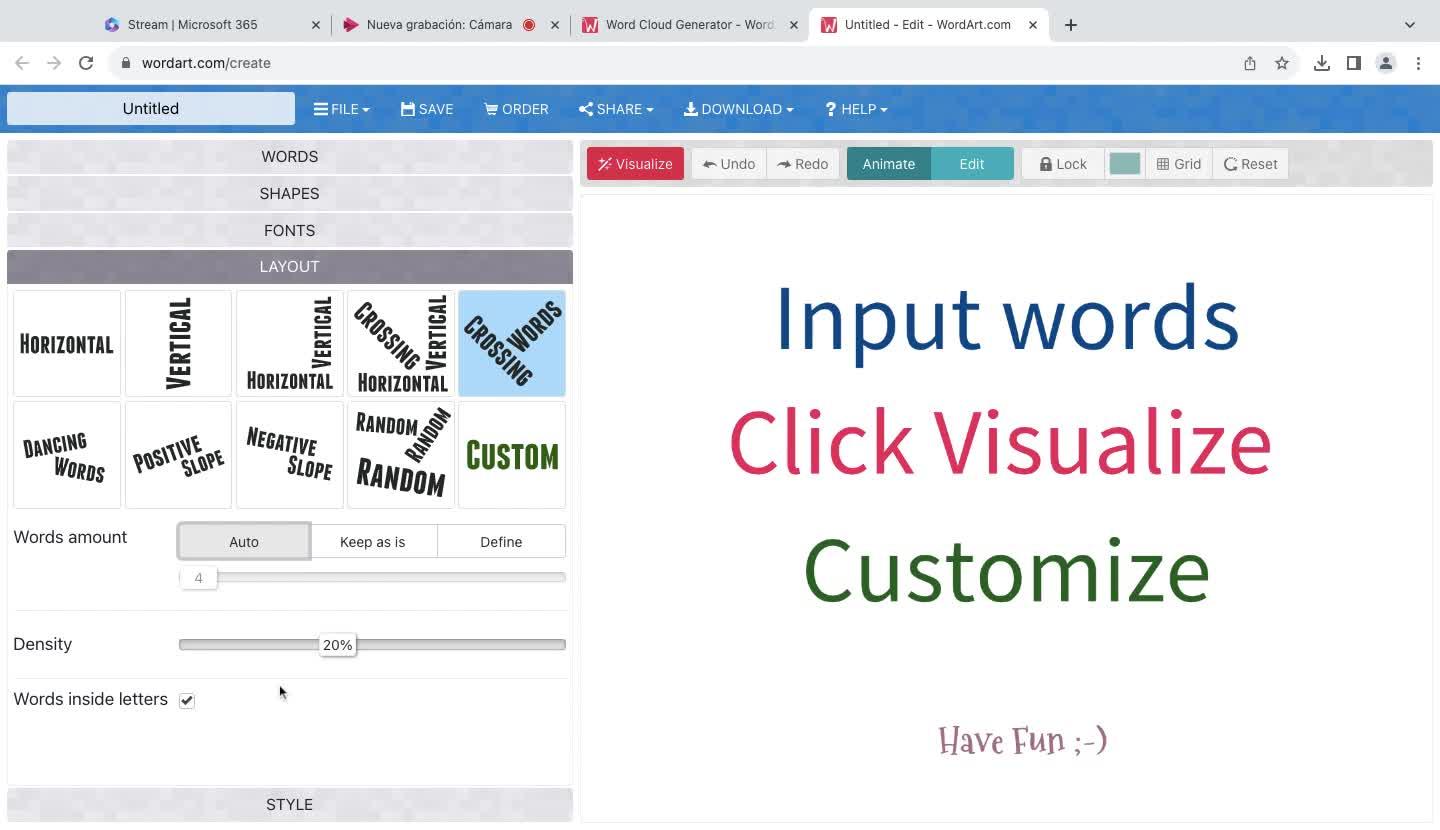Open the ORDER page
The height and width of the screenshot is (830, 1440).
(x=516, y=109)
